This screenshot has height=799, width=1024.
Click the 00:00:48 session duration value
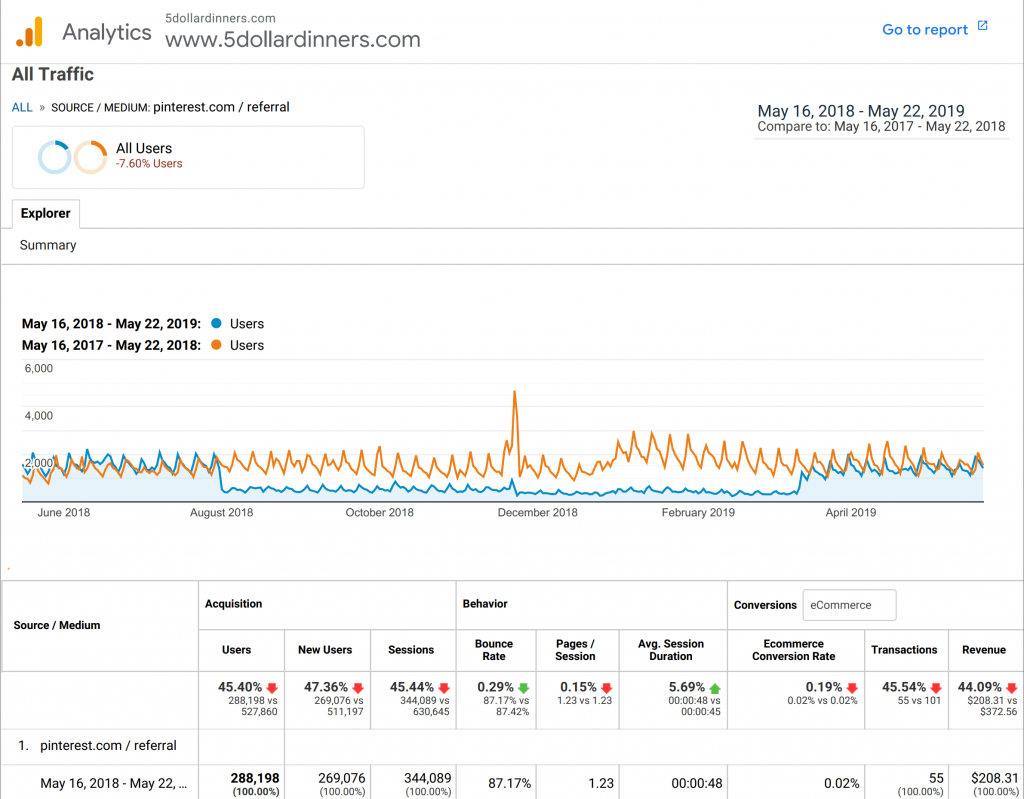point(697,783)
